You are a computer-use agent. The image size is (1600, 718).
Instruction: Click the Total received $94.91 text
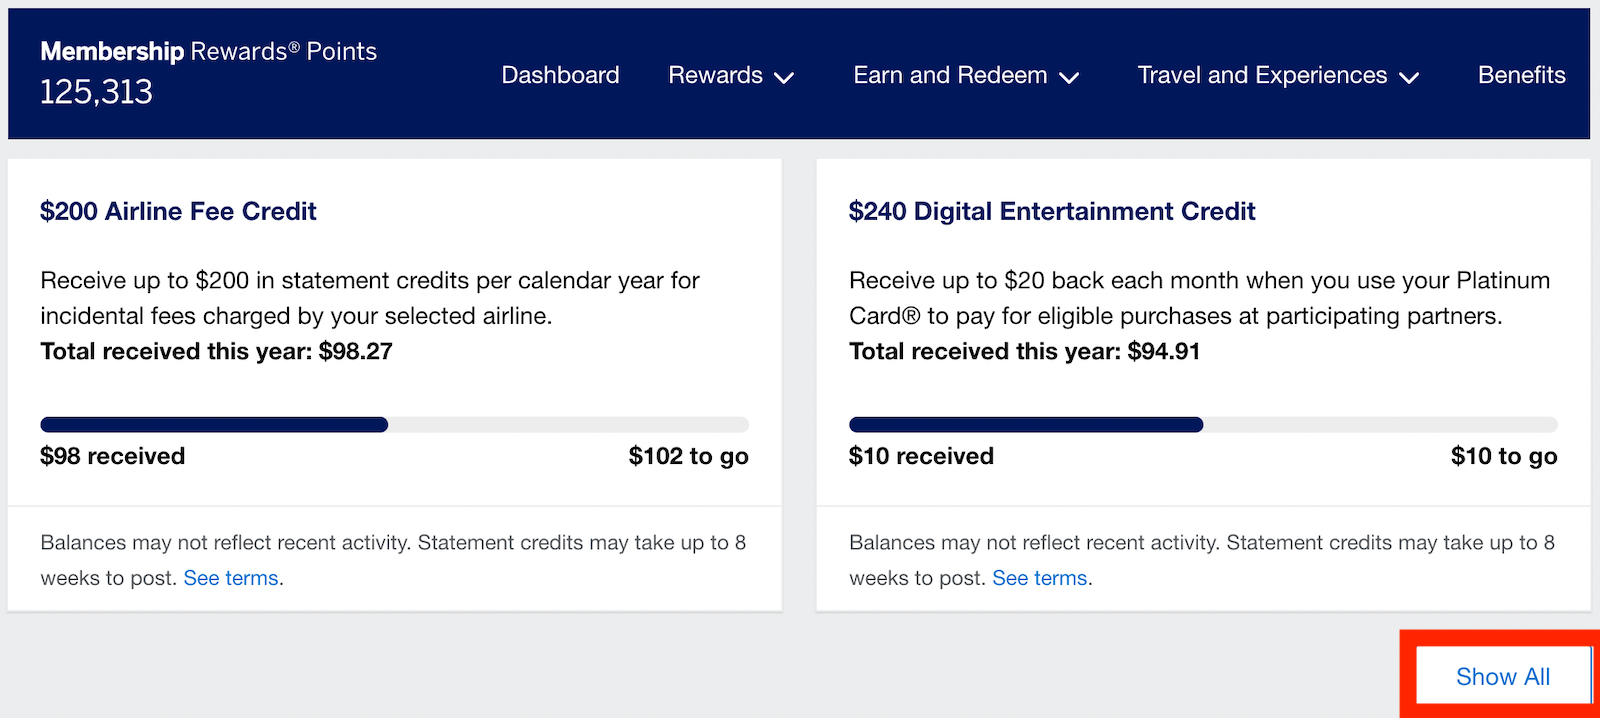point(1024,351)
